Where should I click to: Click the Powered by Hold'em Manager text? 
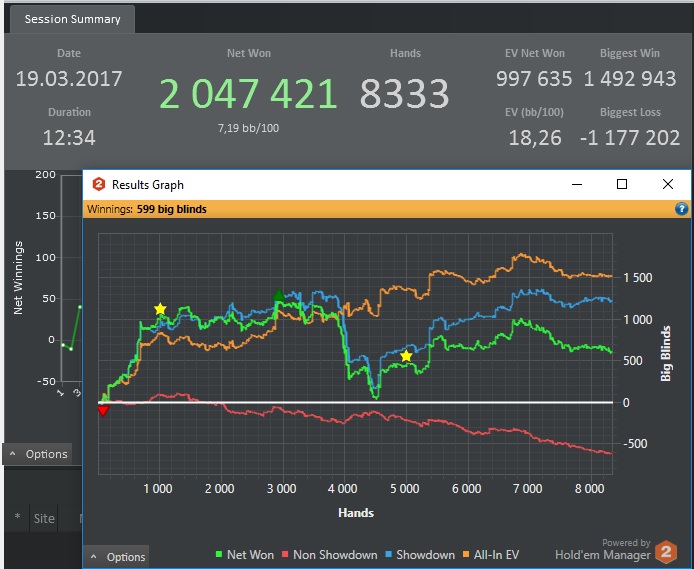tap(603, 549)
